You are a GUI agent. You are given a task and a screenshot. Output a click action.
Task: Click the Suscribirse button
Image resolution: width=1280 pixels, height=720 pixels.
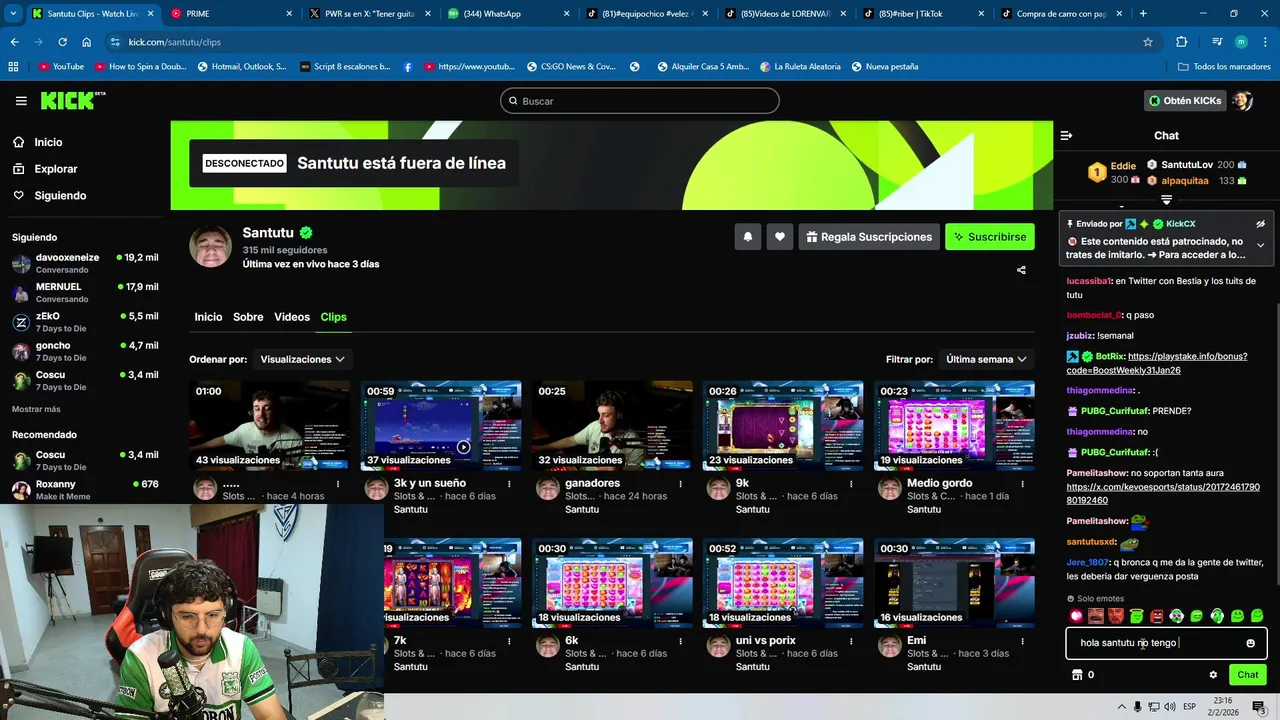tap(990, 237)
